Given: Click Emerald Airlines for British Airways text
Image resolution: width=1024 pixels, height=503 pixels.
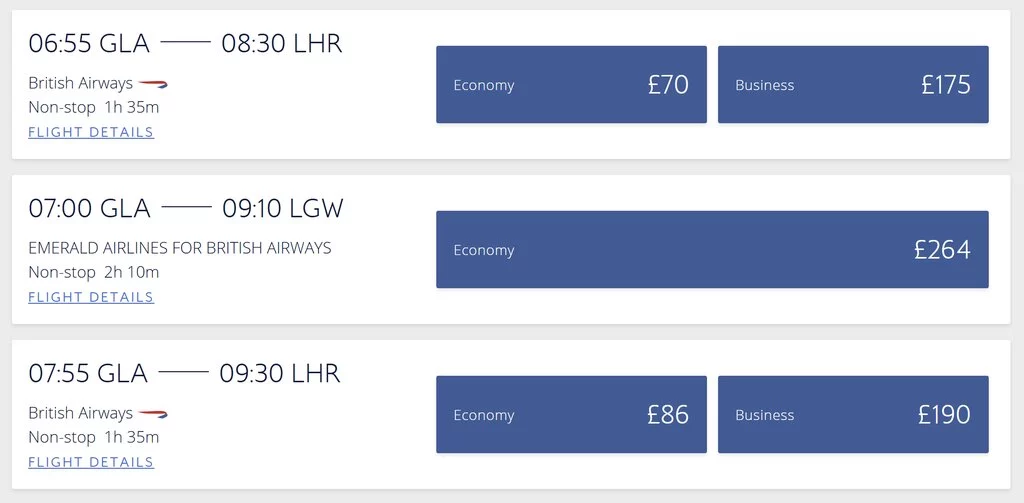Looking at the screenshot, I should [x=180, y=248].
